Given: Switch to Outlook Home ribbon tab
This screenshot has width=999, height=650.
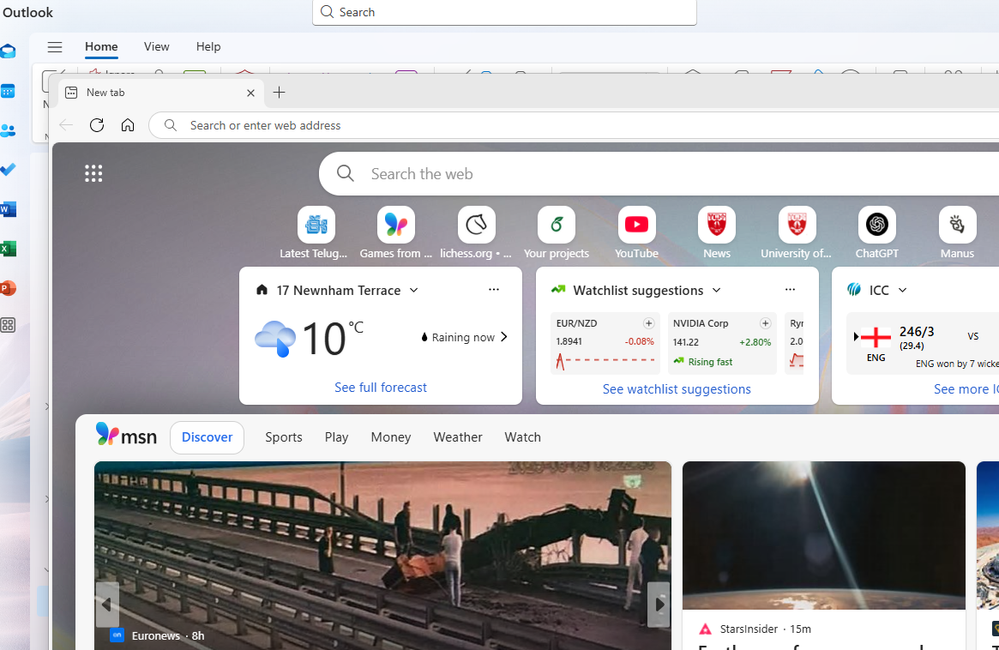Looking at the screenshot, I should (101, 47).
